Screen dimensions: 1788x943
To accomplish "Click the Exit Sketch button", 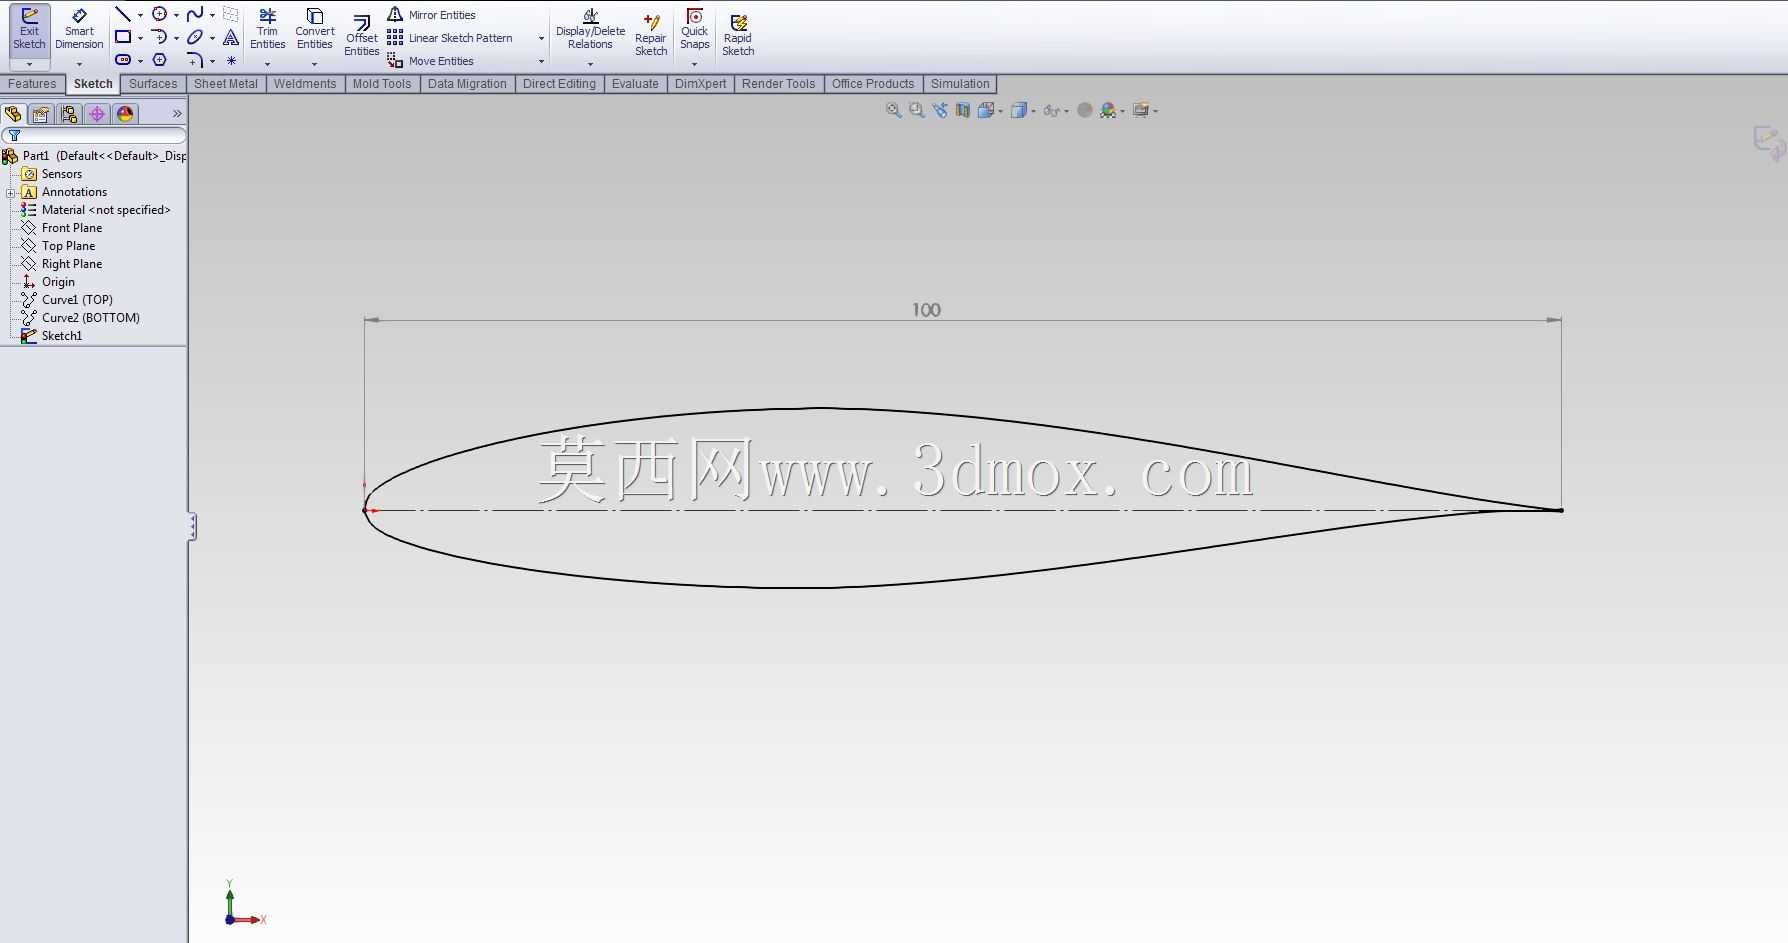I will pyautogui.click(x=29, y=29).
